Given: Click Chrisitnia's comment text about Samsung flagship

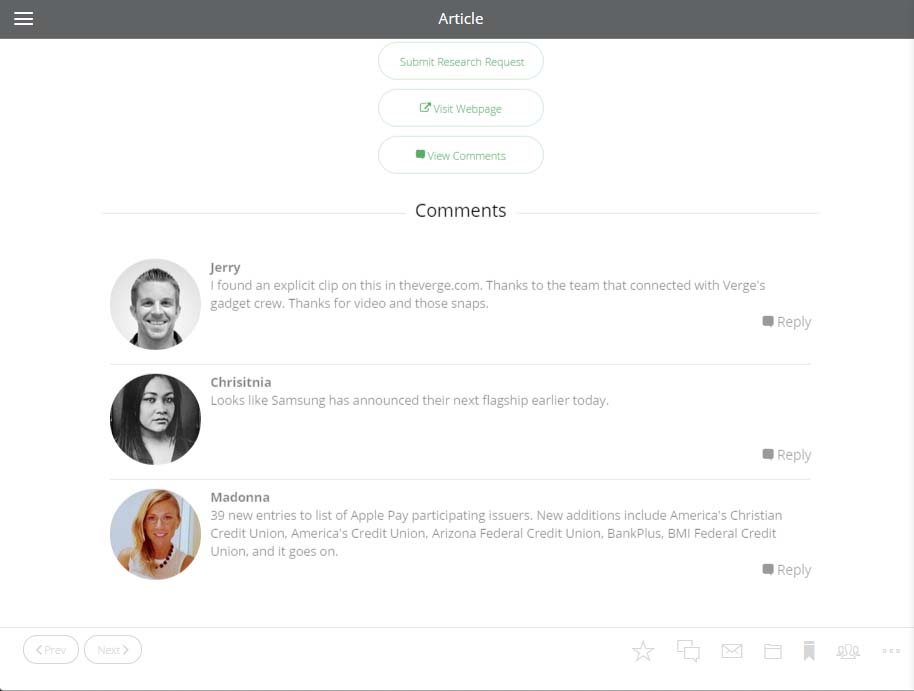Looking at the screenshot, I should (x=409, y=400).
